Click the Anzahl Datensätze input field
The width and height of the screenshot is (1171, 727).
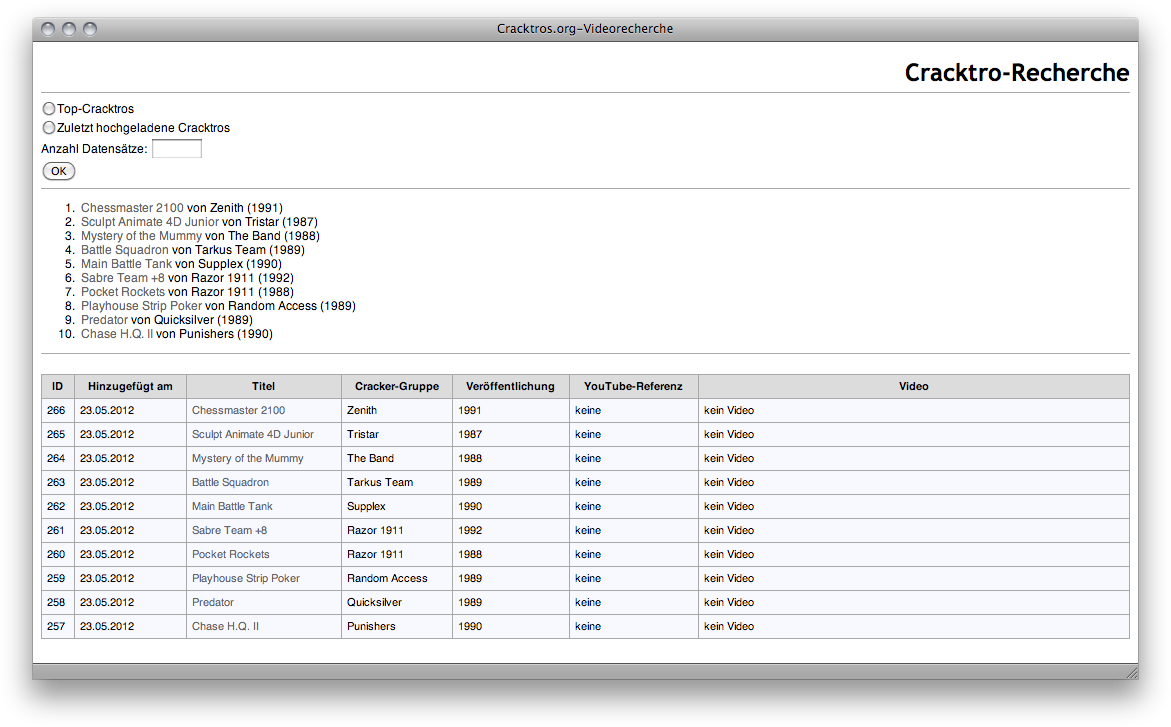177,149
